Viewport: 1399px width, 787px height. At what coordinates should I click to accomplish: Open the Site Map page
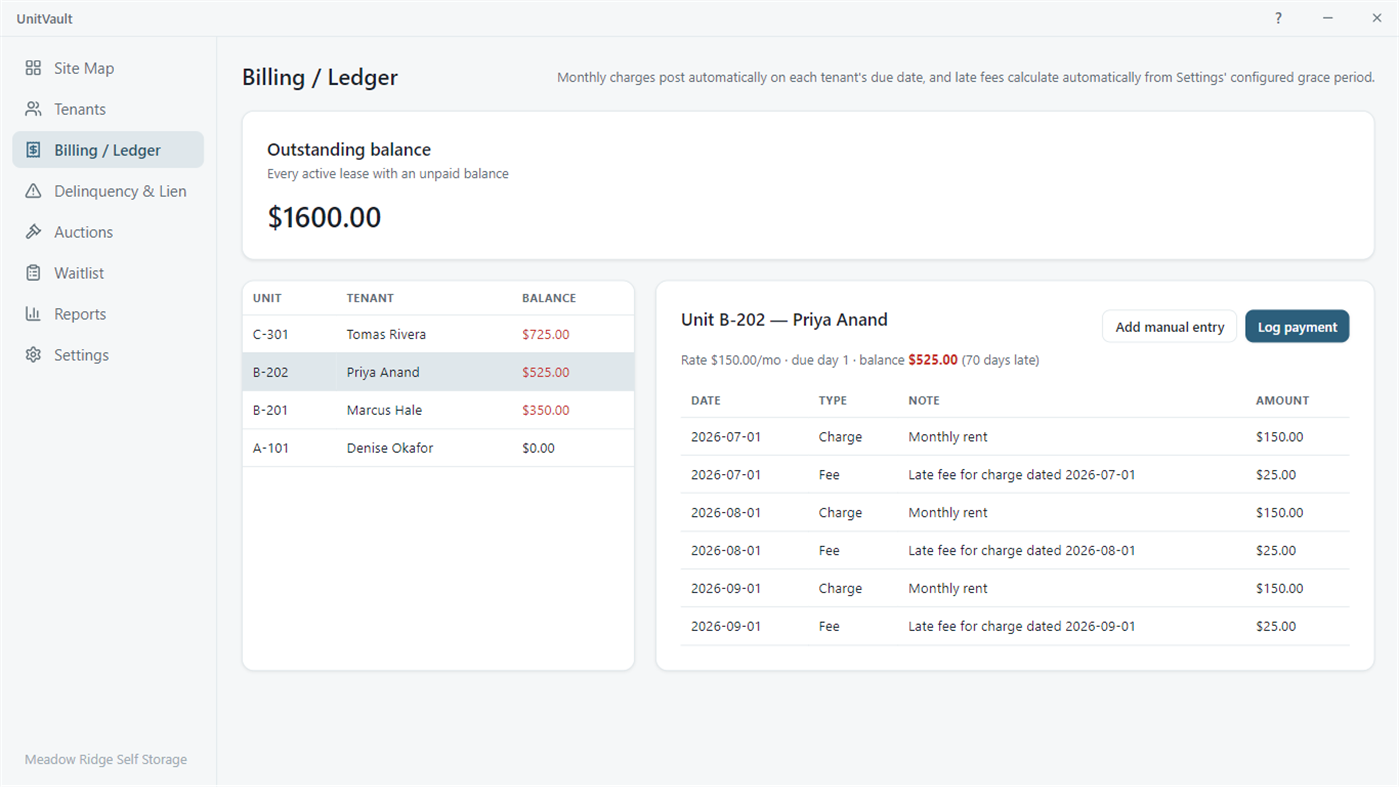108,68
